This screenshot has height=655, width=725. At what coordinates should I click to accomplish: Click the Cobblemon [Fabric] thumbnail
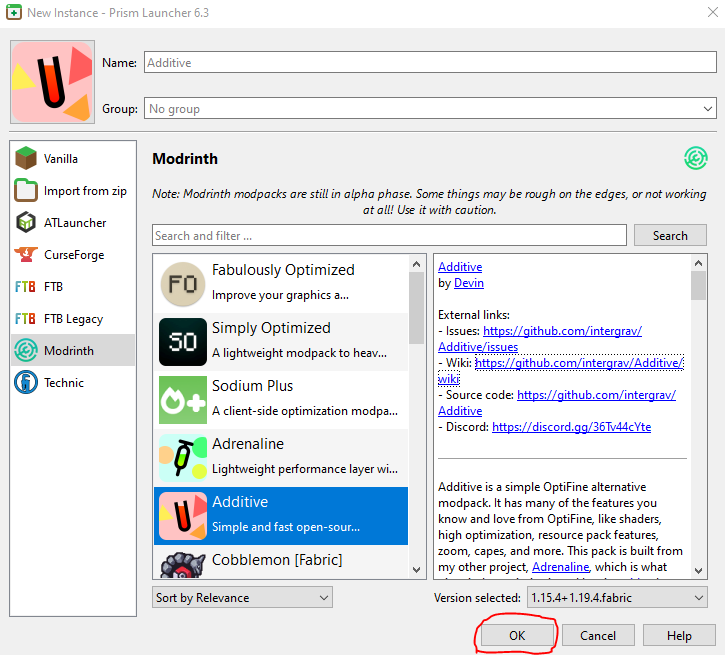[x=183, y=565]
